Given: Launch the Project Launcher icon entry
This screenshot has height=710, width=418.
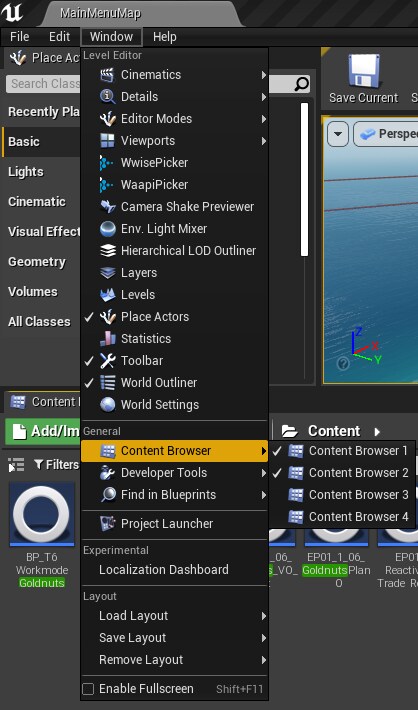Looking at the screenshot, I should [x=107, y=523].
